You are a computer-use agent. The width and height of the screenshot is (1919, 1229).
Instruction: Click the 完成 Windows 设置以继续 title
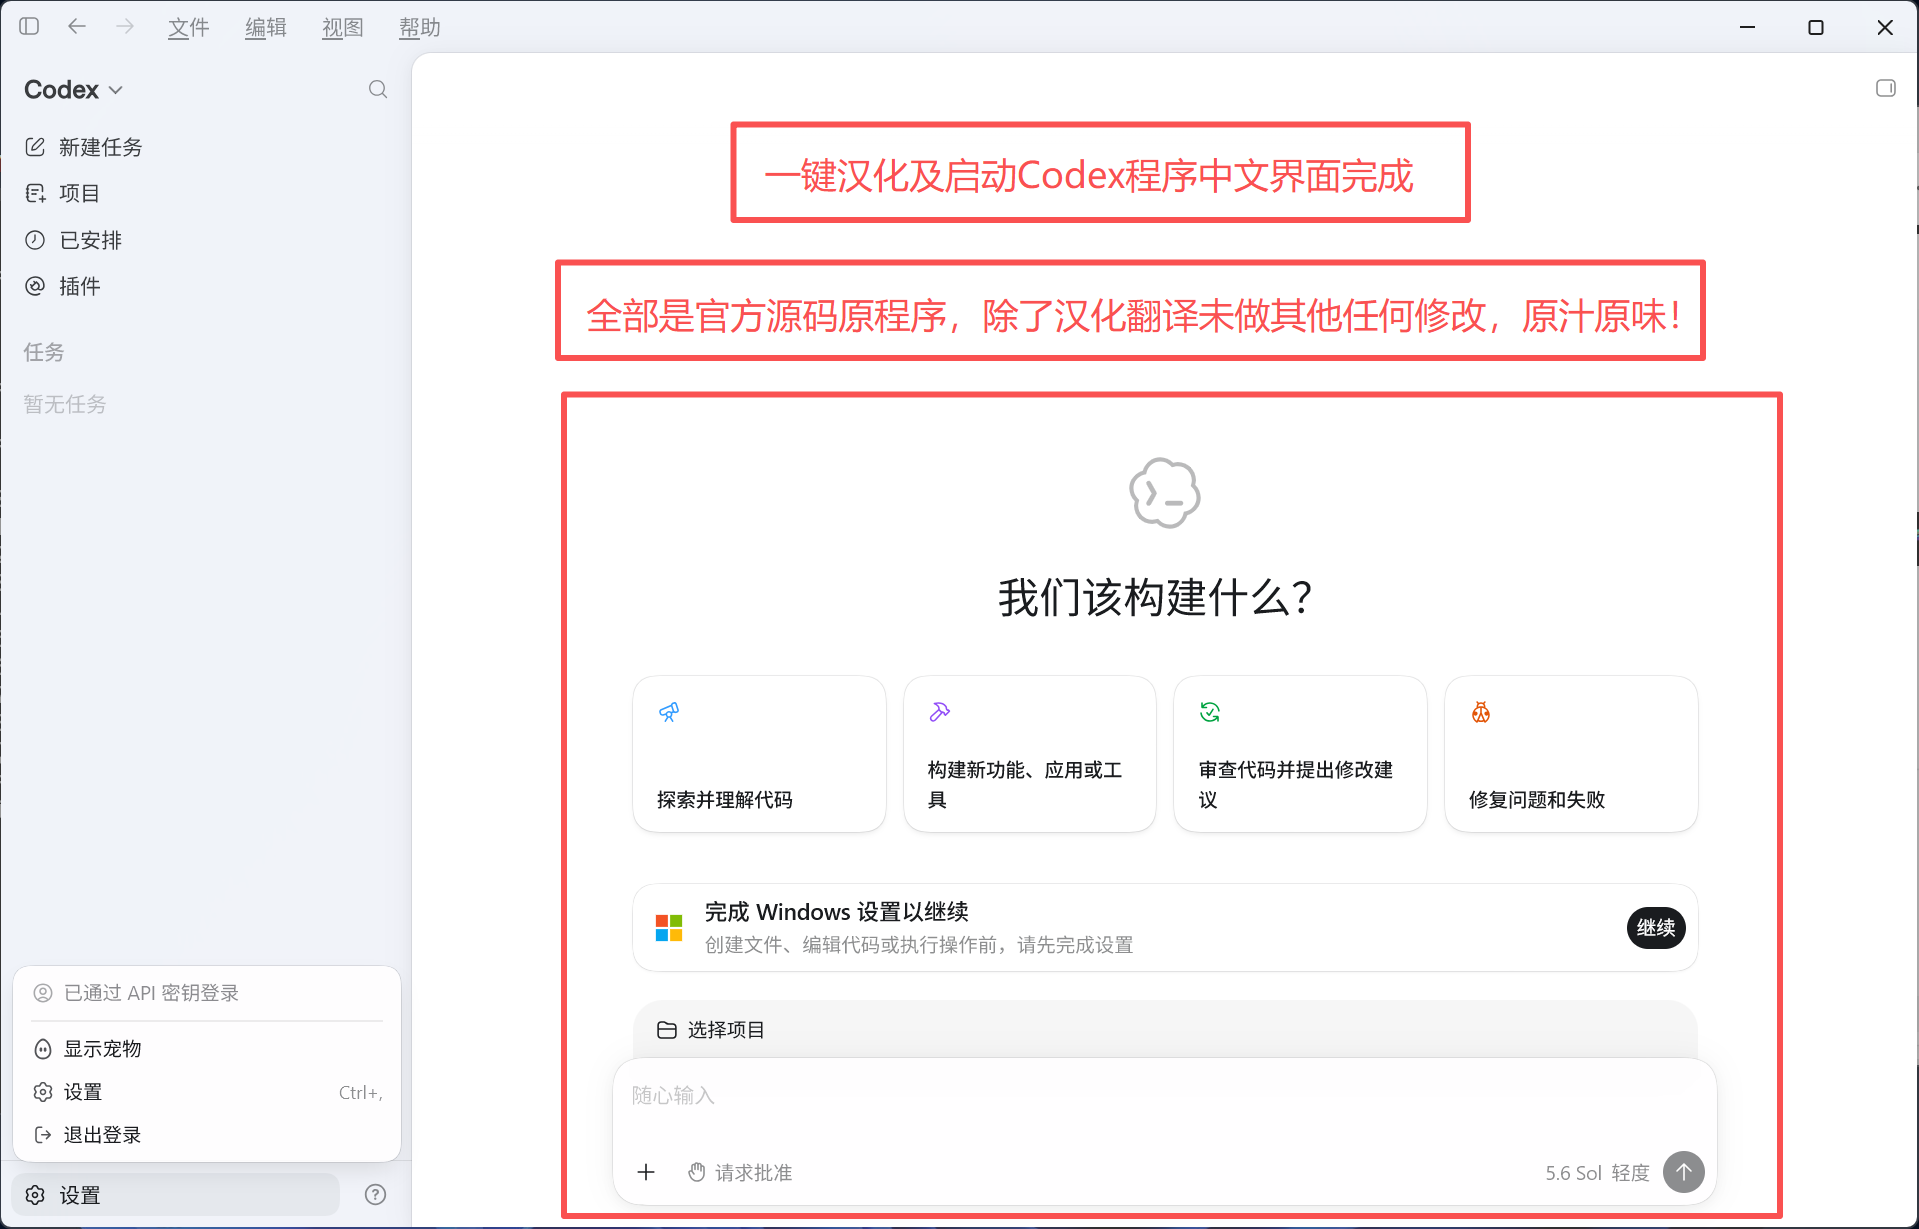[837, 912]
